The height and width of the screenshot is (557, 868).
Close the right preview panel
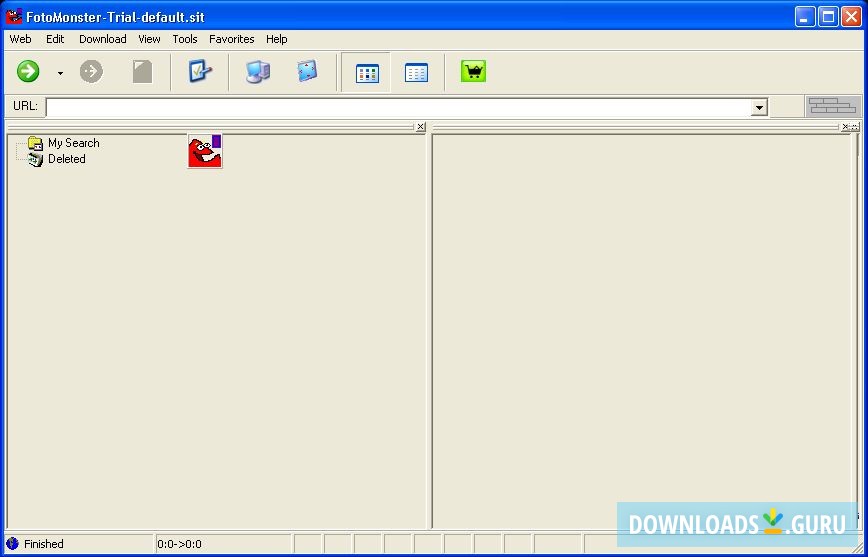coord(845,127)
